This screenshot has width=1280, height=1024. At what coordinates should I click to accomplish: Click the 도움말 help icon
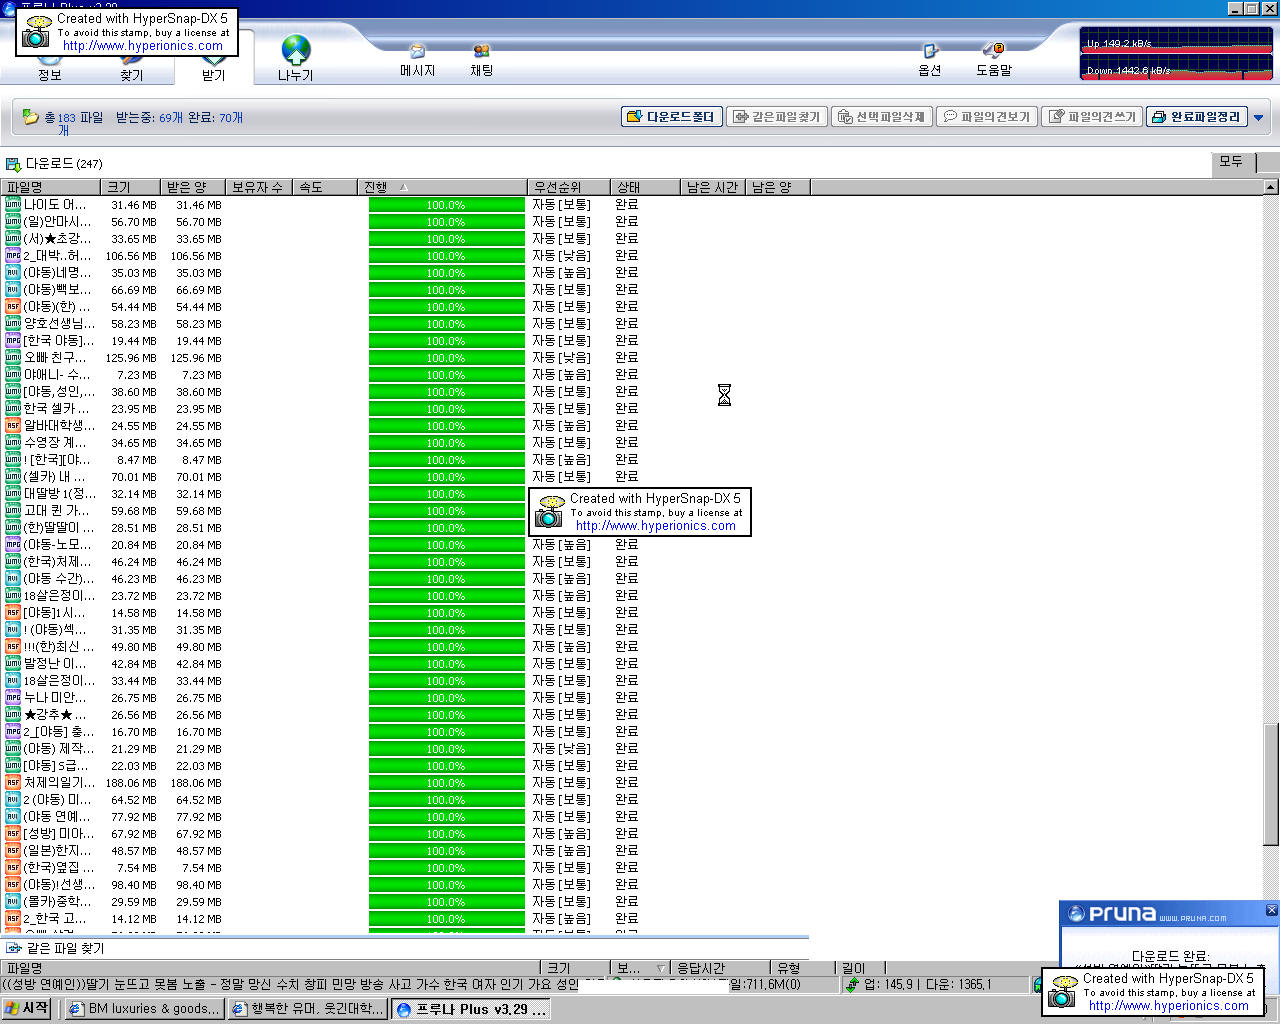click(x=993, y=50)
